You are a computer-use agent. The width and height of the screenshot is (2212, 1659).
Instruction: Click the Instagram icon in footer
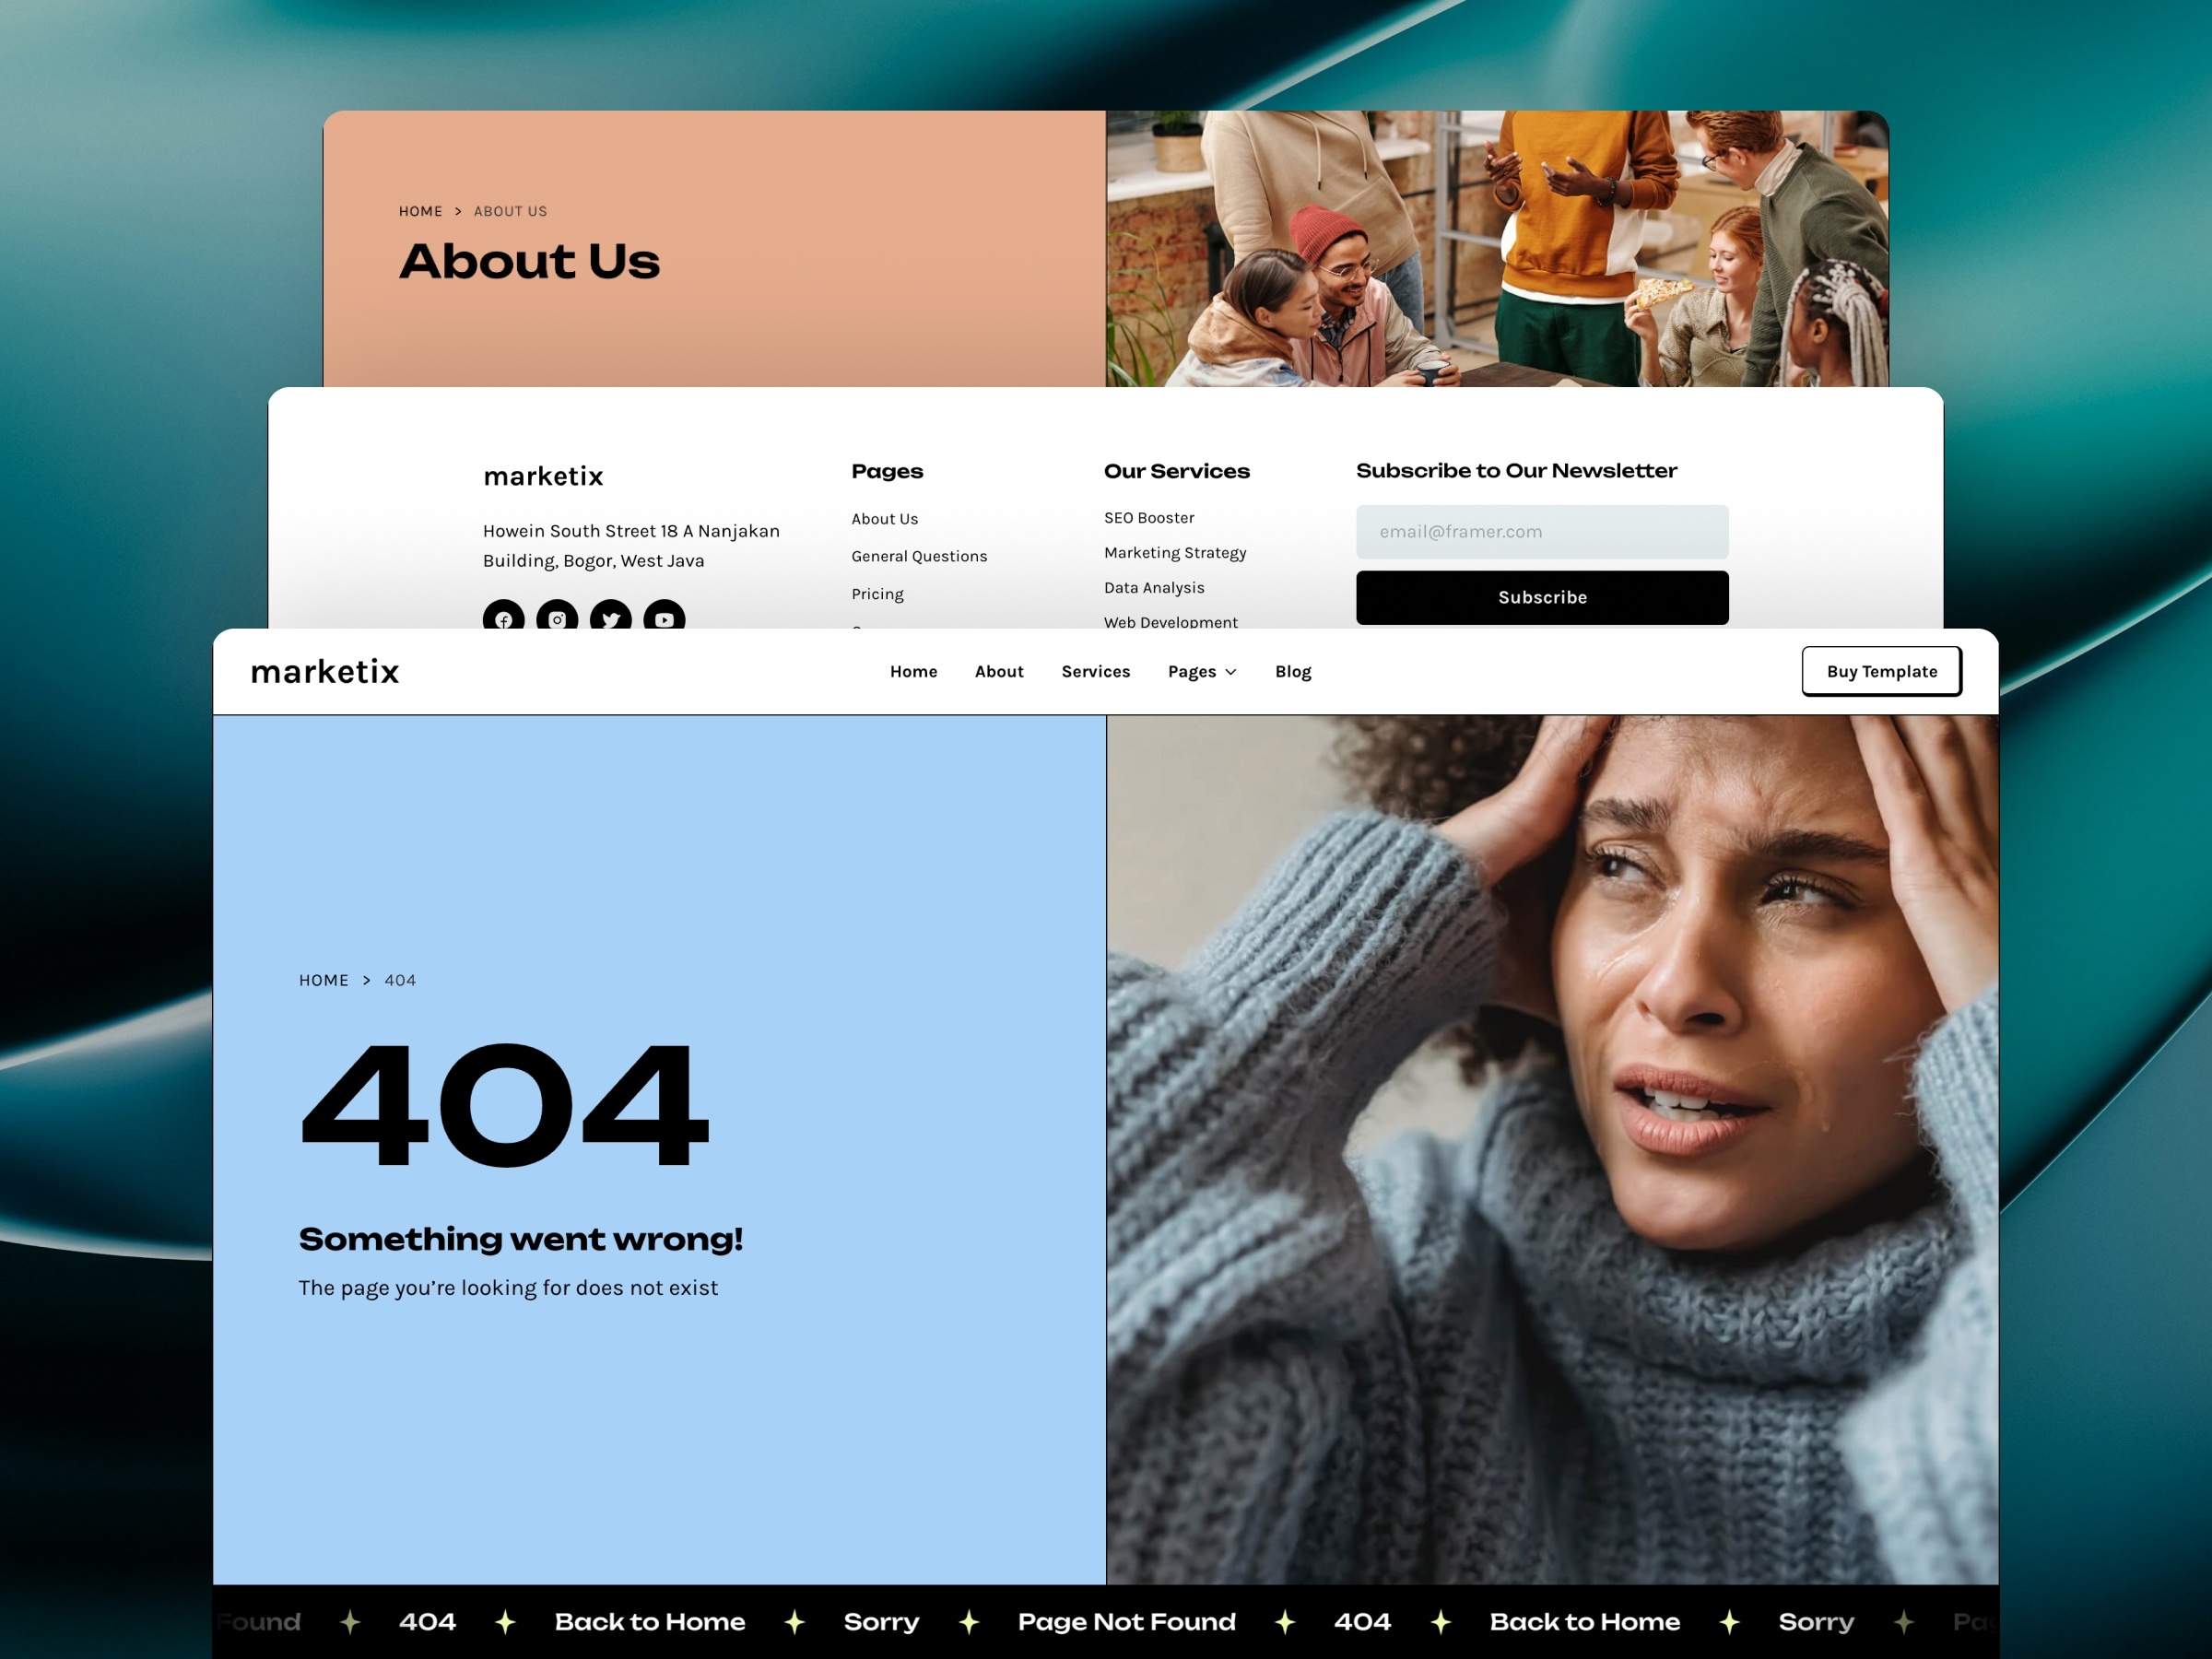pos(556,617)
